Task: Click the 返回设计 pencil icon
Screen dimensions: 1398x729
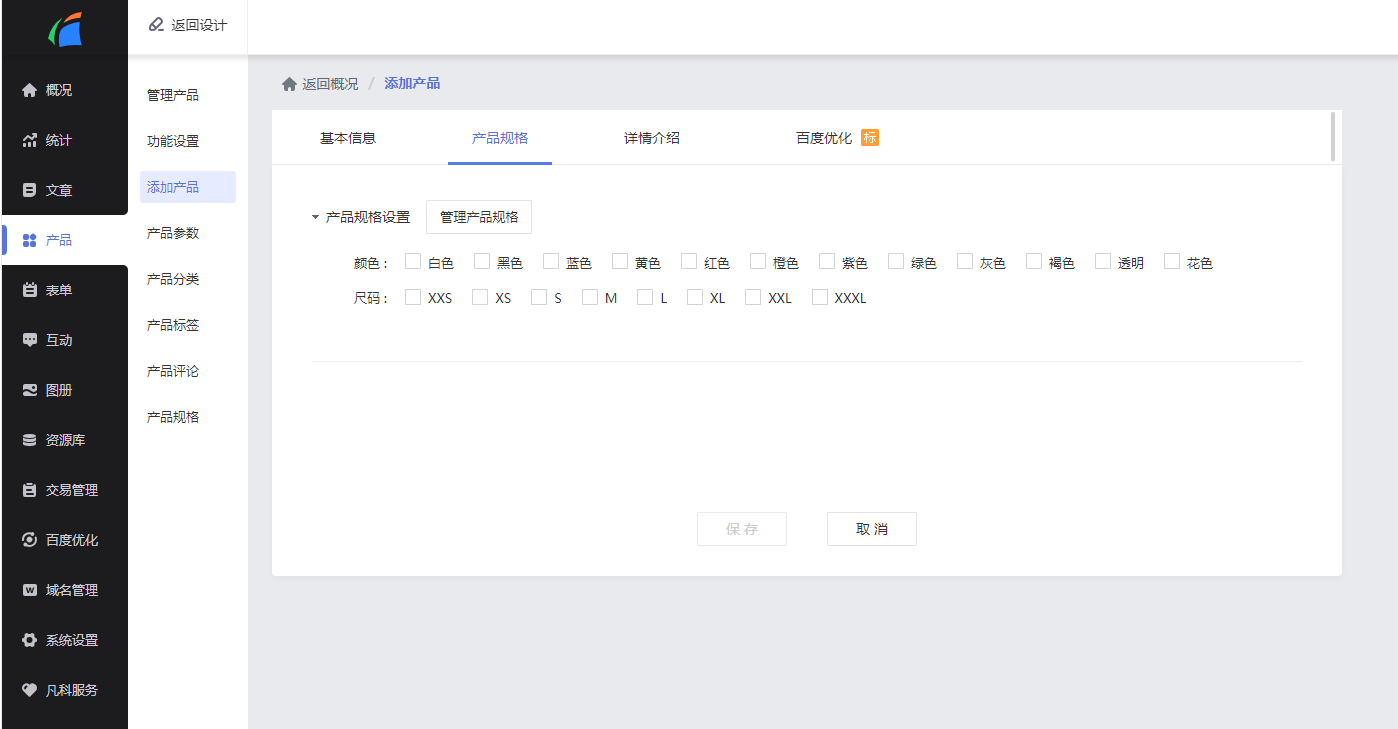Action: pos(156,25)
